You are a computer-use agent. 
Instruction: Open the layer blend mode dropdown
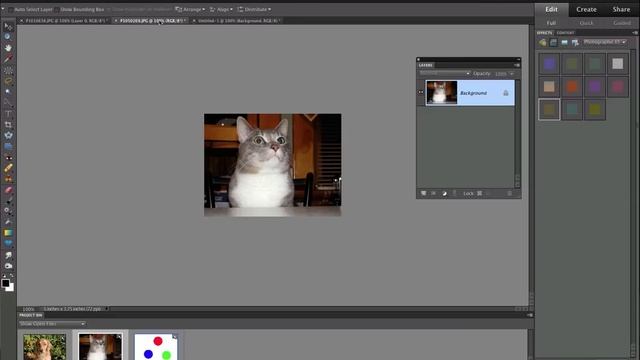click(x=444, y=73)
